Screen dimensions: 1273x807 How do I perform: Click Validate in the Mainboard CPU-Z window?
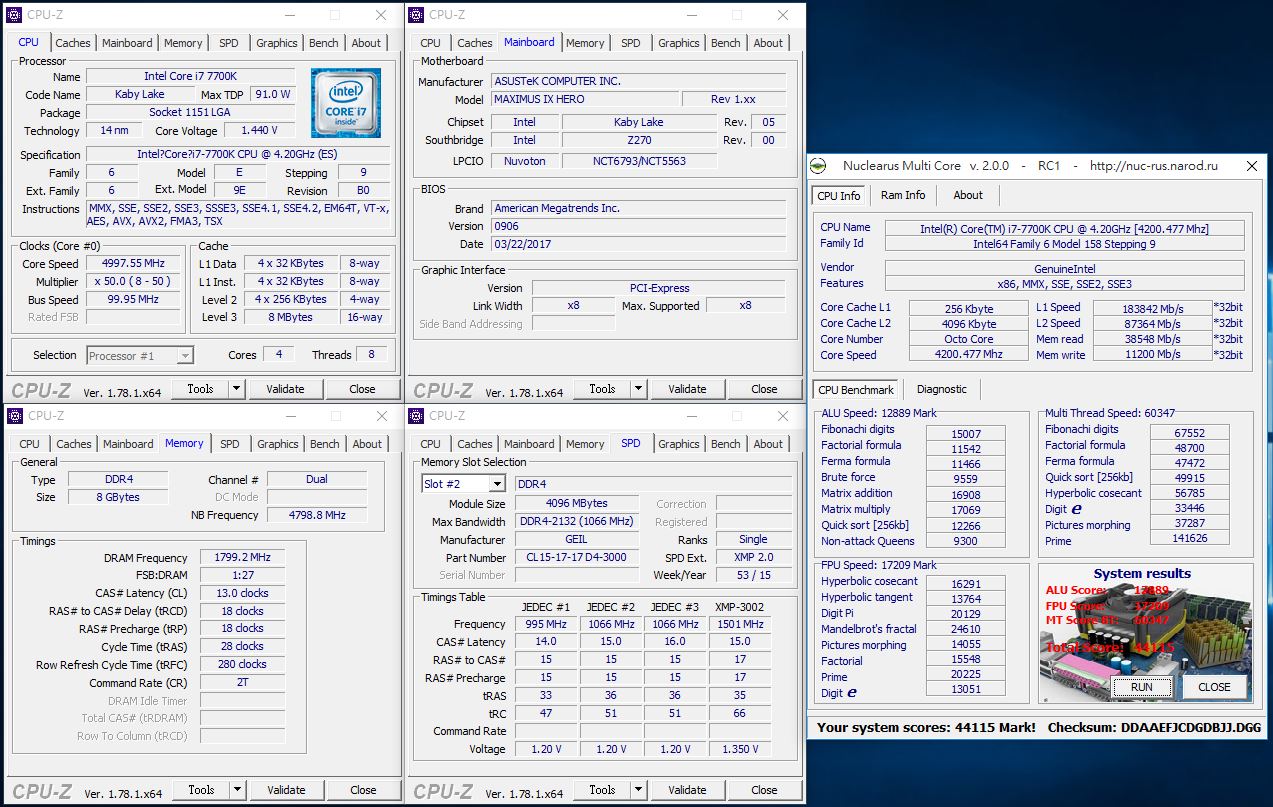(x=687, y=389)
